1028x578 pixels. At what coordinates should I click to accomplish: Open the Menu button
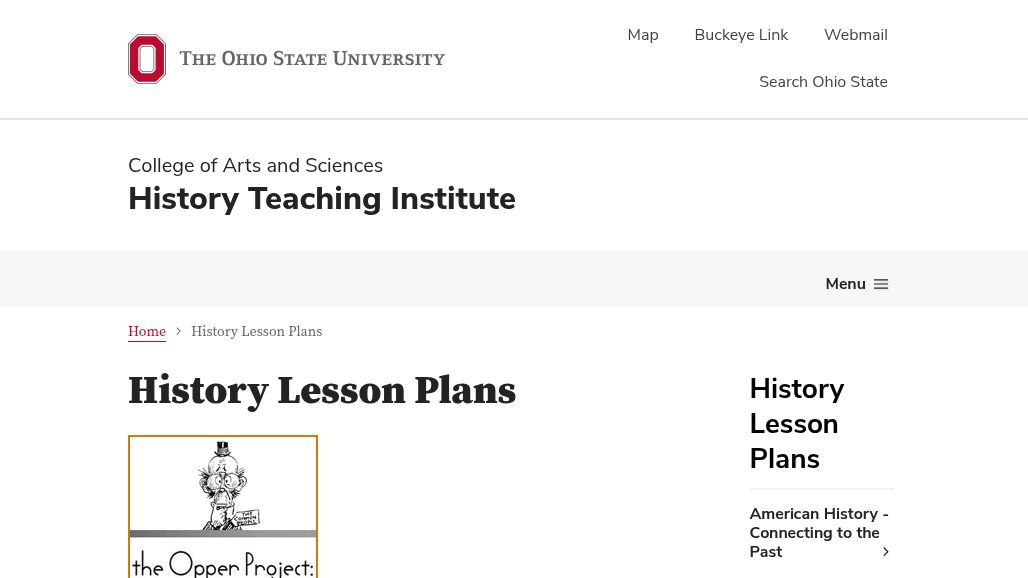pyautogui.click(x=856, y=284)
